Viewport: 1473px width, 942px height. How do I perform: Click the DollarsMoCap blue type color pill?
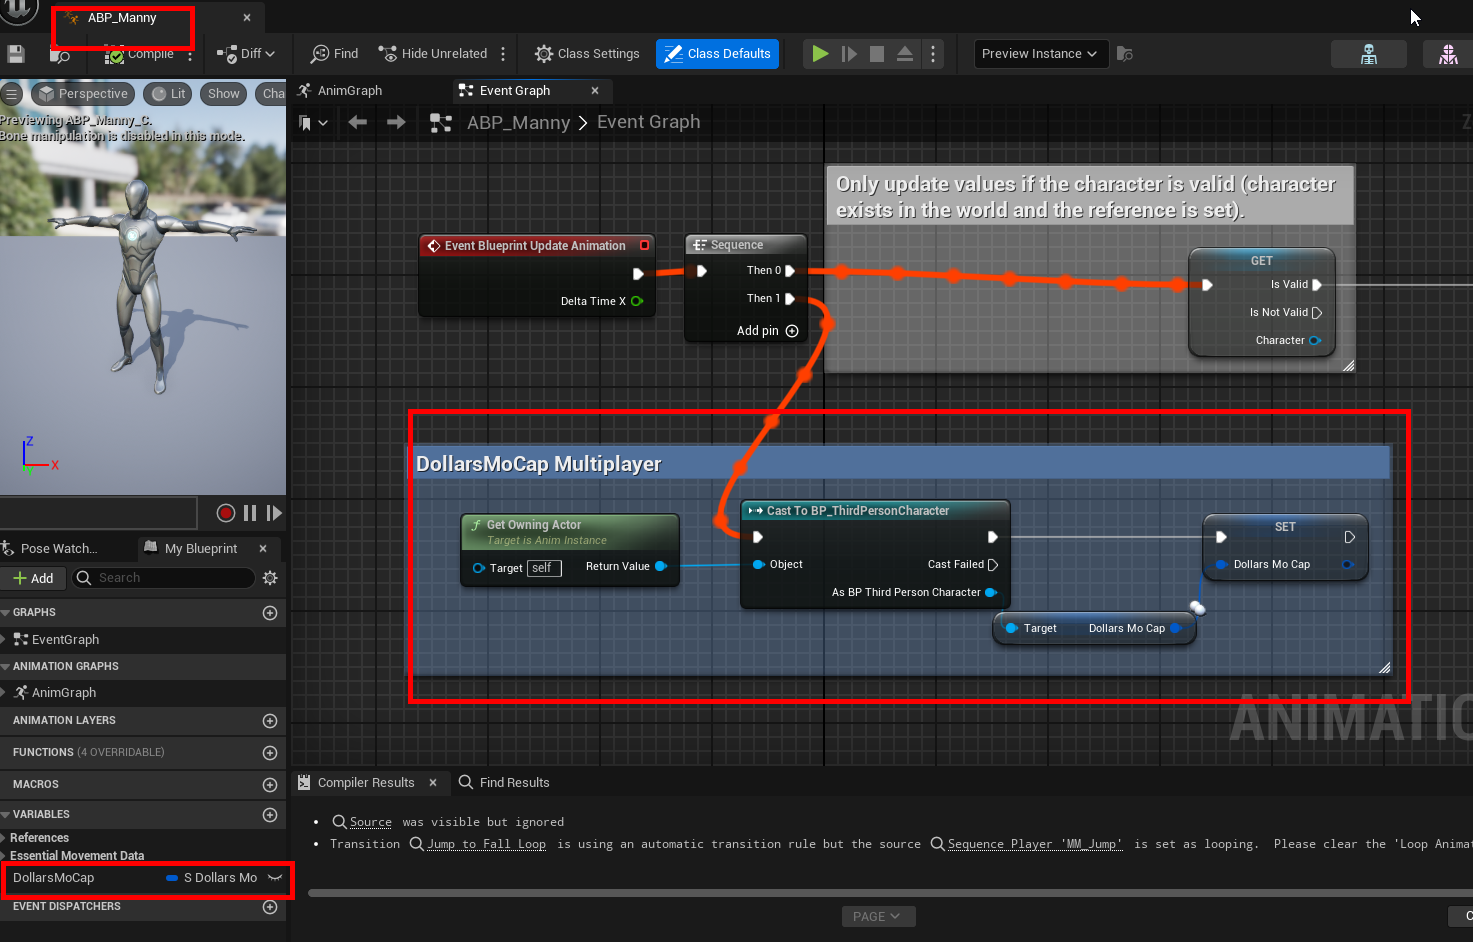tap(172, 878)
